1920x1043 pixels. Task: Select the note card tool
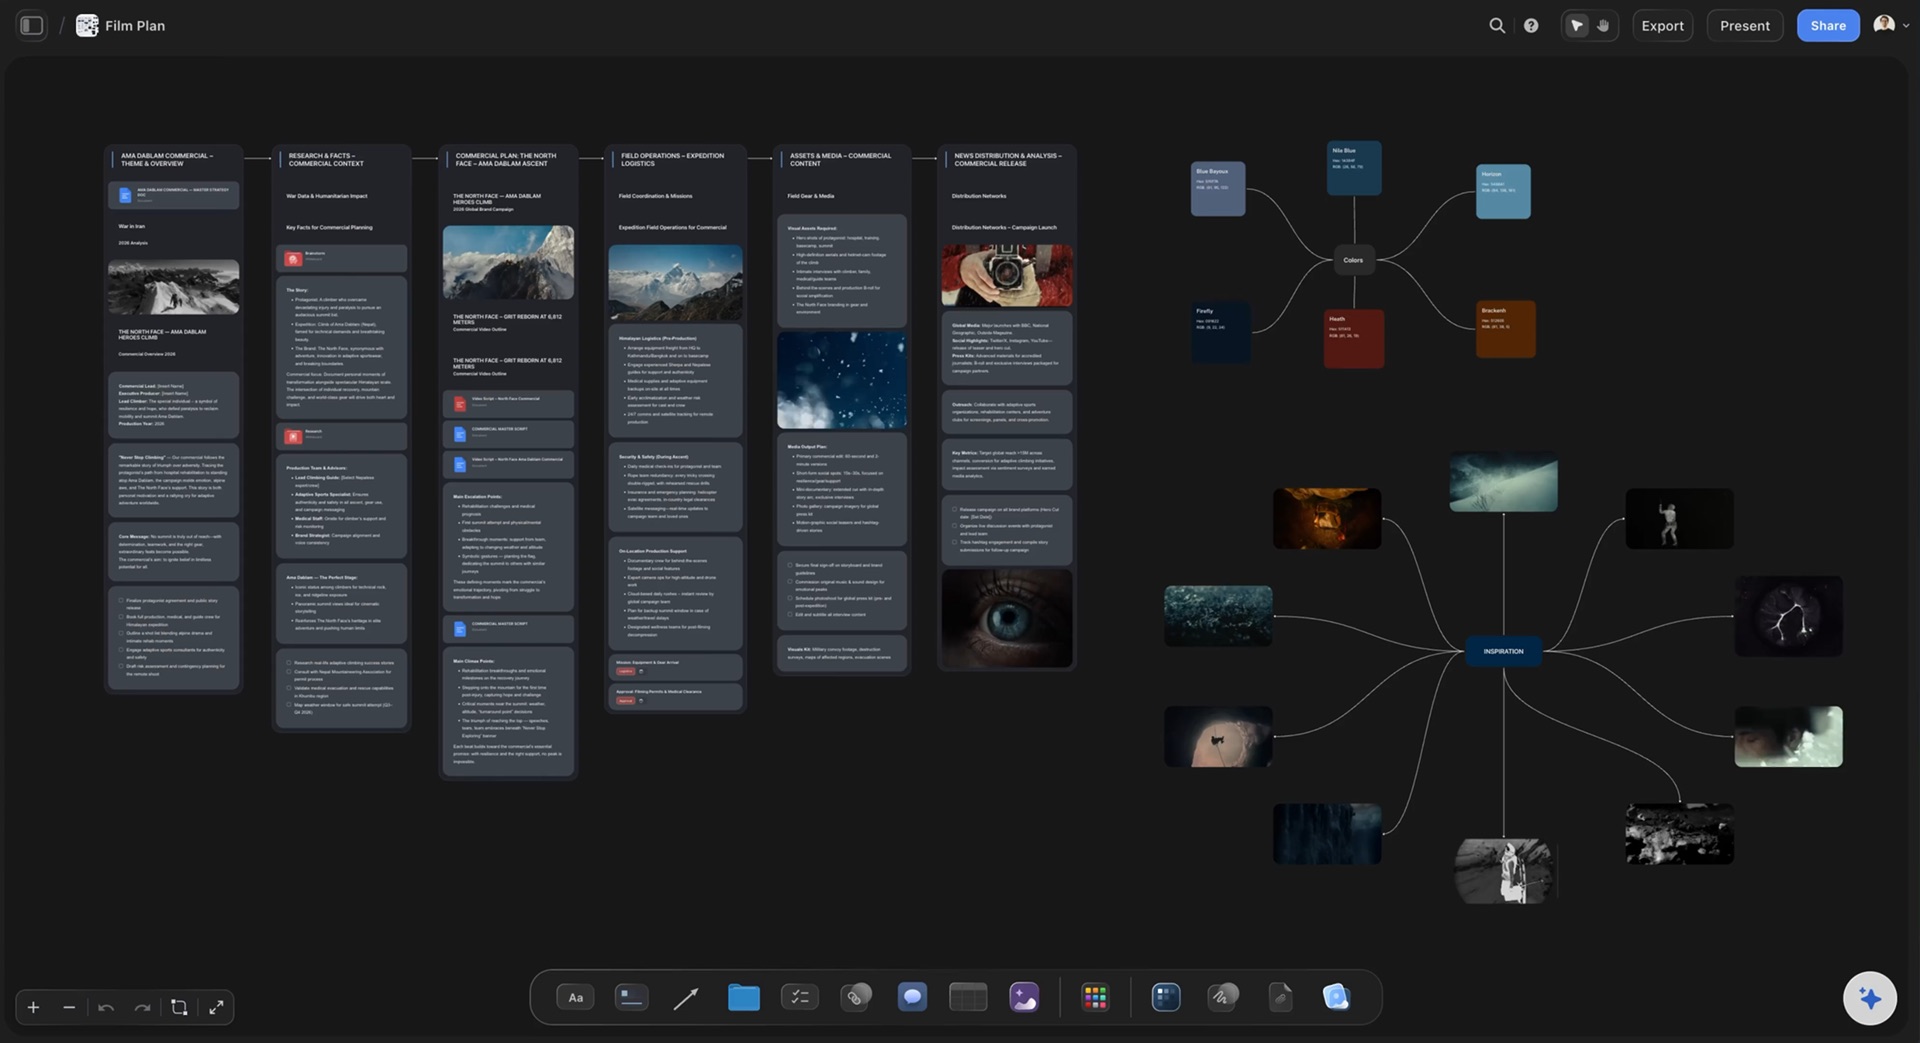point(631,997)
